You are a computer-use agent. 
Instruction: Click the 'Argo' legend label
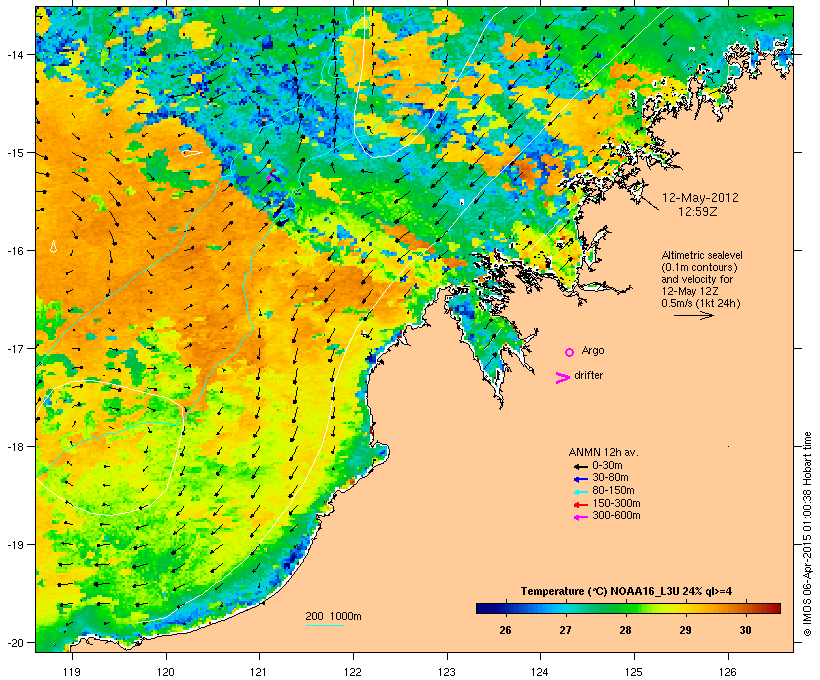(x=593, y=350)
